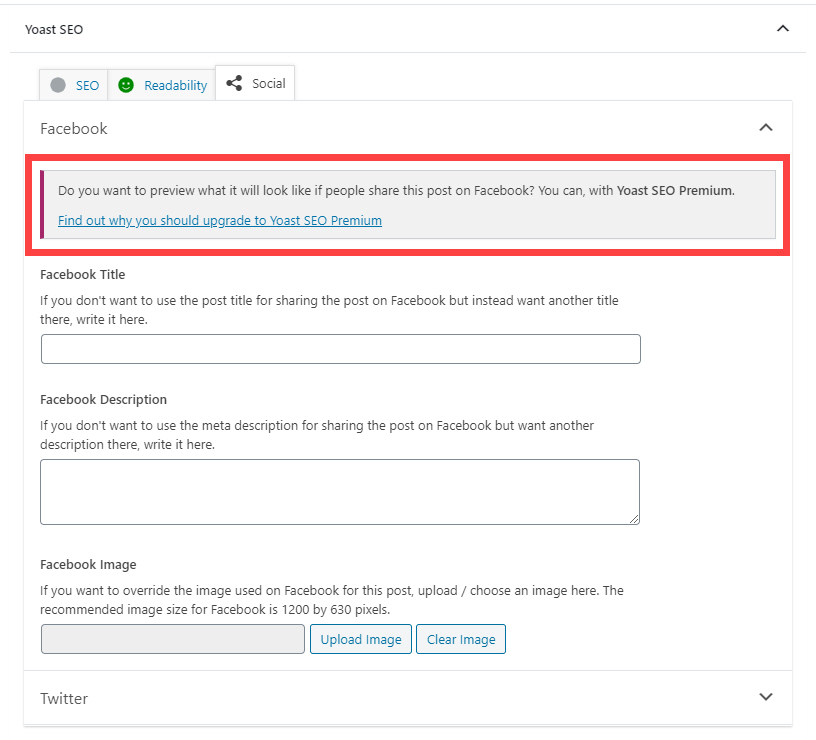
Task: Click the Facebook Image label
Action: click(88, 565)
